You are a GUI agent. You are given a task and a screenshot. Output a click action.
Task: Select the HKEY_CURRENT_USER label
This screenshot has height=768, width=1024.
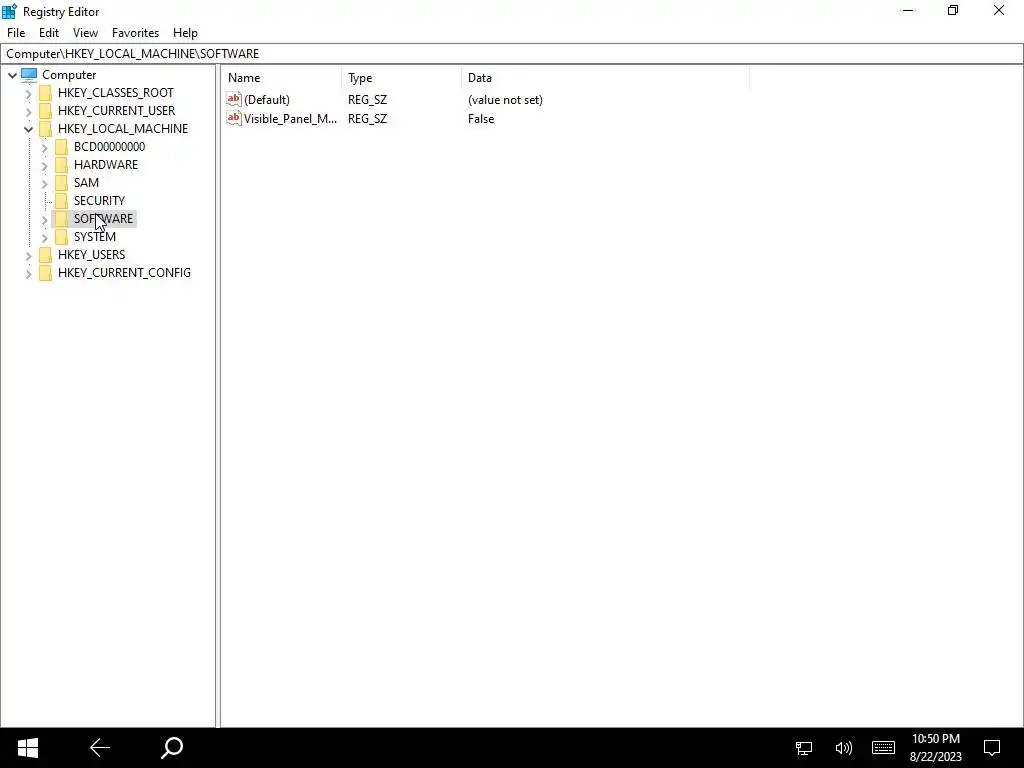[x=116, y=111]
